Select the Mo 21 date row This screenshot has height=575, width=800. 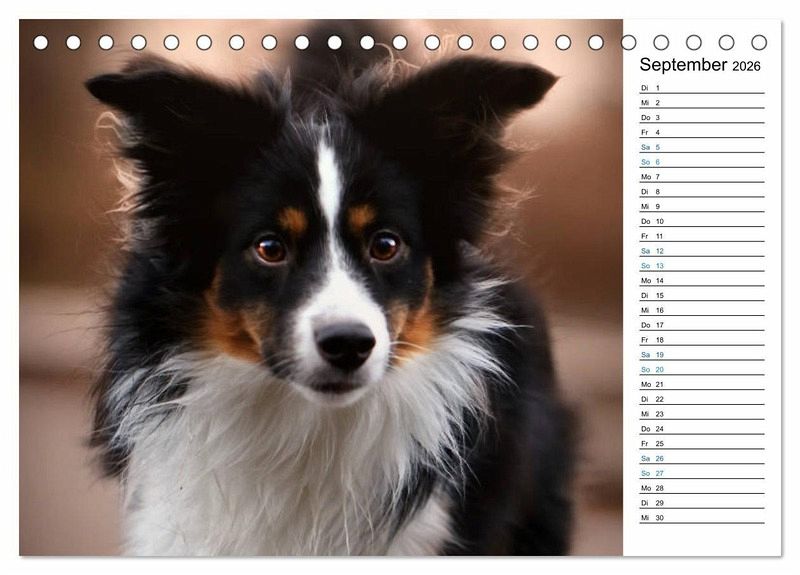click(701, 384)
